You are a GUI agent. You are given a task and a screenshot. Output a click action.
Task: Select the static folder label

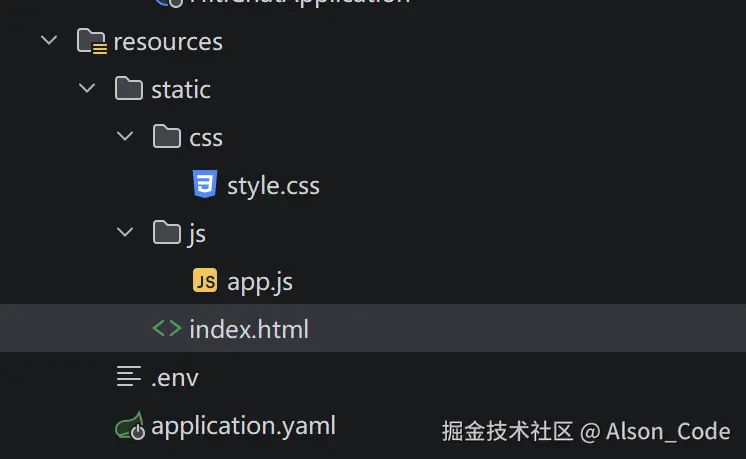click(x=181, y=89)
